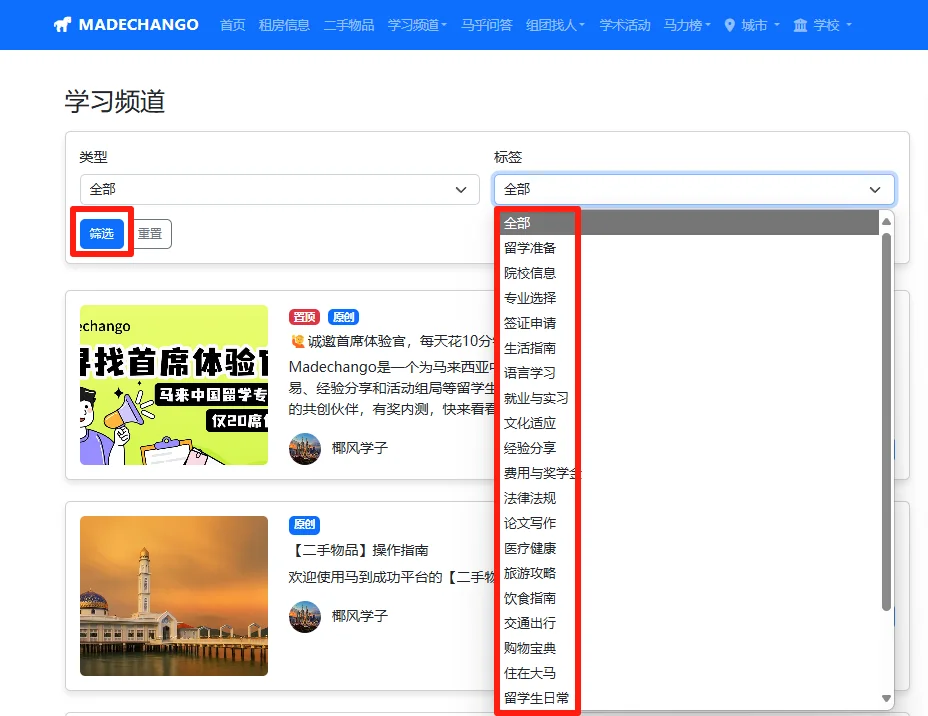The height and width of the screenshot is (716, 928).
Task: Pick 语言学习 tag option
Action: pyautogui.click(x=689, y=373)
